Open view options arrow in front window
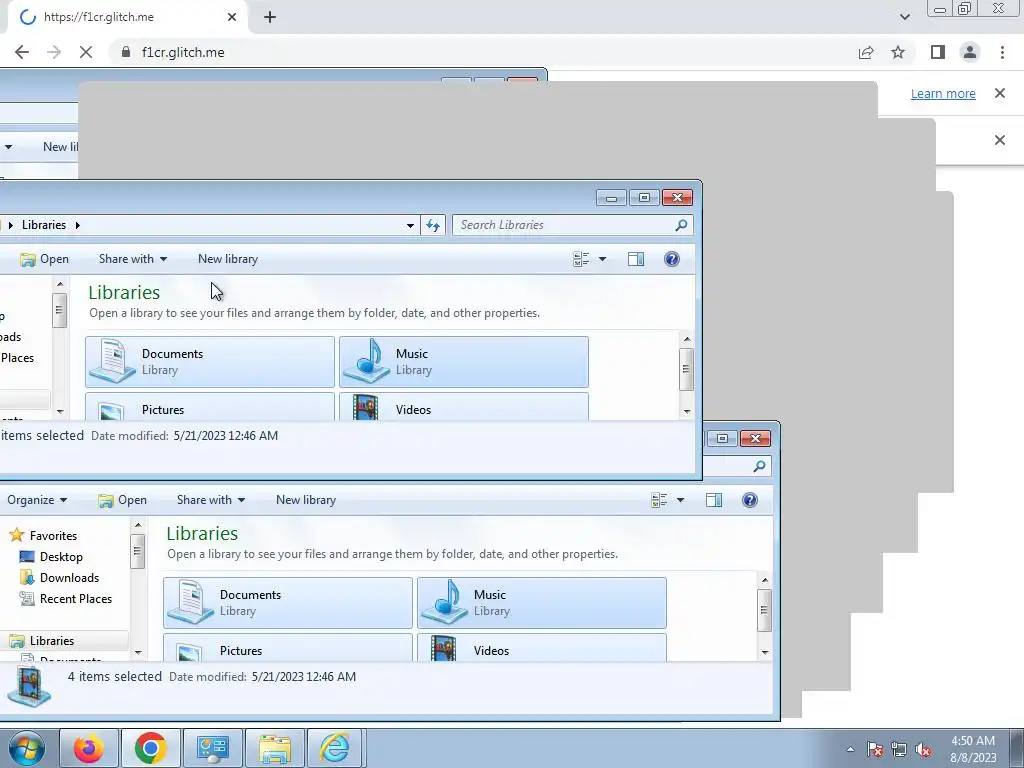The width and height of the screenshot is (1024, 768). pos(680,500)
